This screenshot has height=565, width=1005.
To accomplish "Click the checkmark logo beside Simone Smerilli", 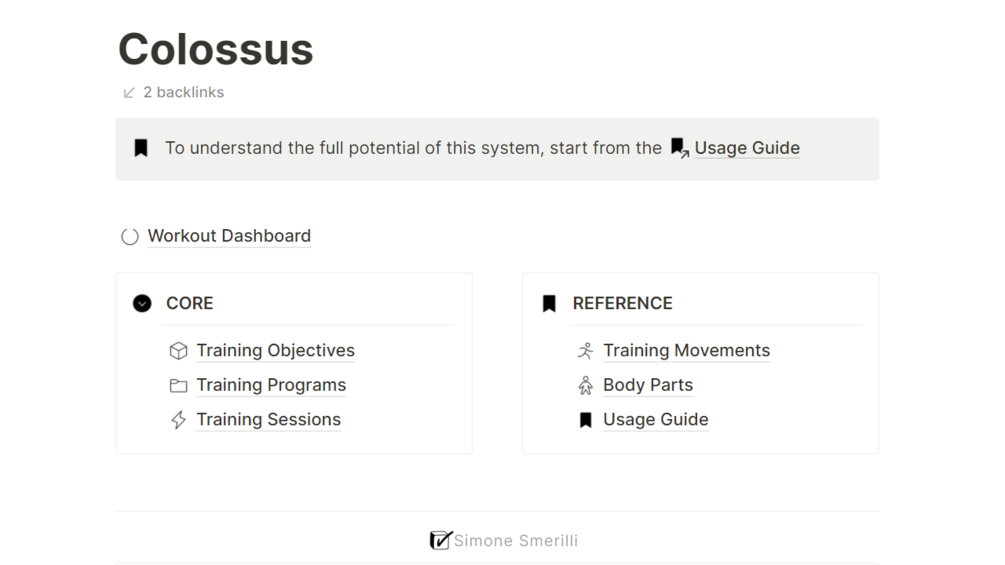I will point(440,541).
